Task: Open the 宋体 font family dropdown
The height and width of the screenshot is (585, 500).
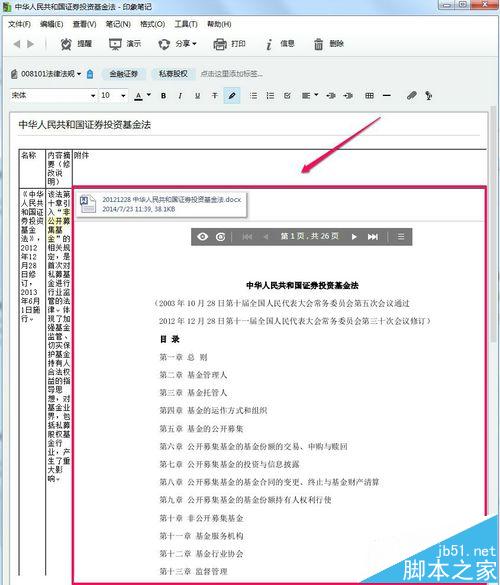Action: coord(53,96)
